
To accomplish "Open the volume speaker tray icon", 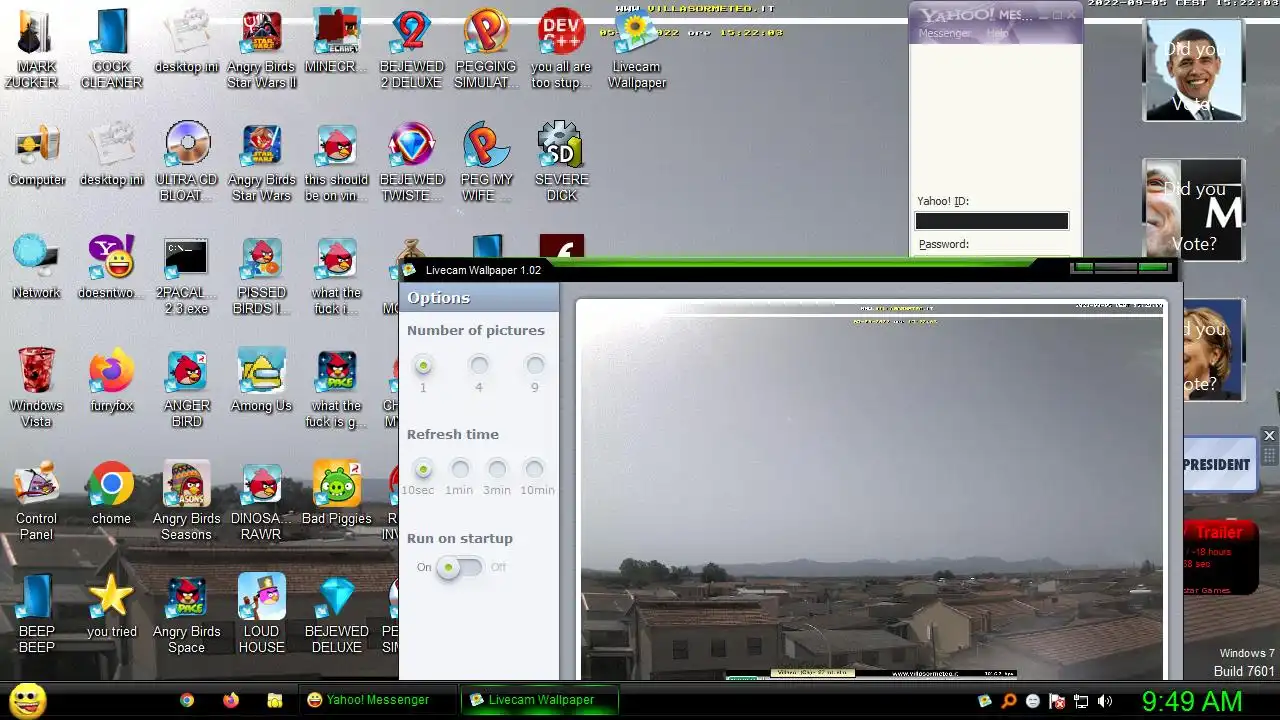I will pos(1105,701).
